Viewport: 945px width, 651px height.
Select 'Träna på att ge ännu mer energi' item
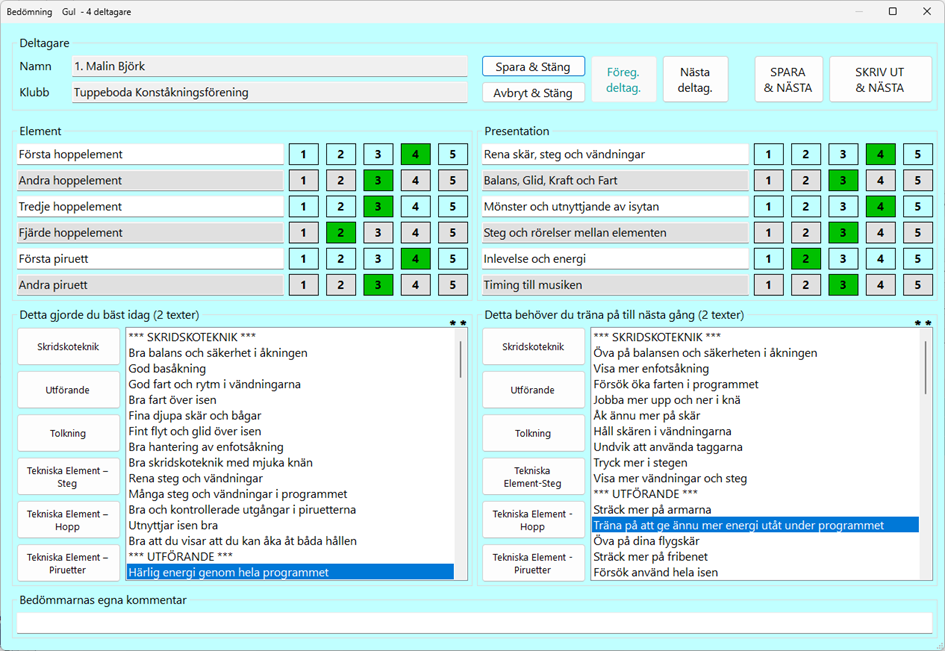756,525
